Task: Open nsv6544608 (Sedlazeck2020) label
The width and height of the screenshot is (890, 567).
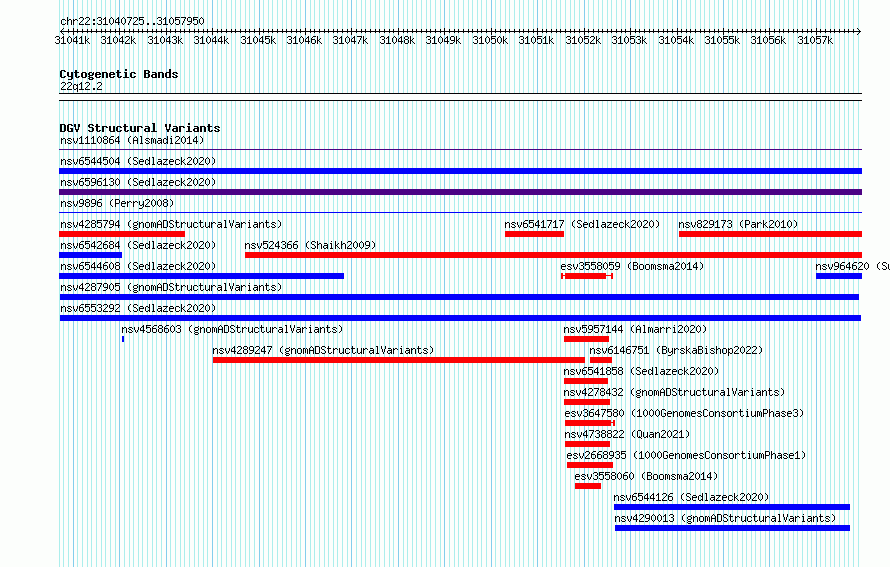Action: point(138,266)
